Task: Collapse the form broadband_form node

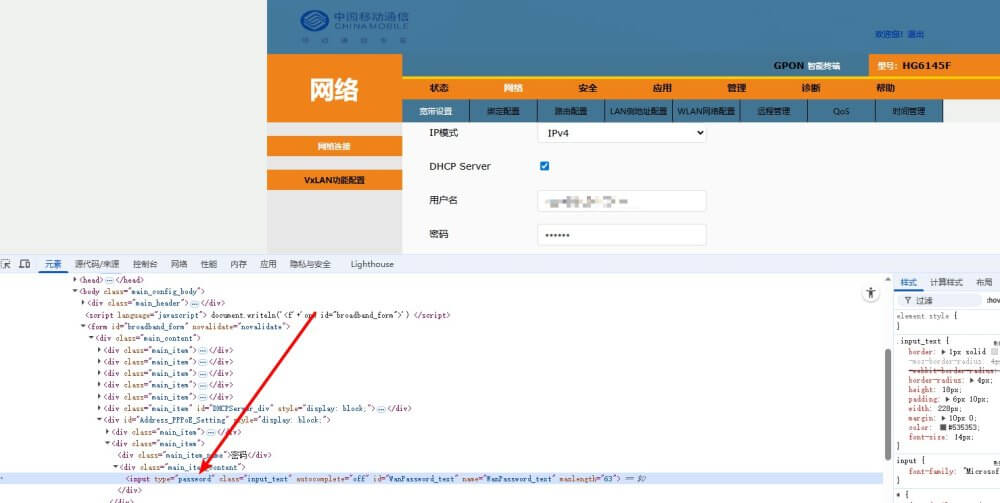Action: click(x=83, y=326)
